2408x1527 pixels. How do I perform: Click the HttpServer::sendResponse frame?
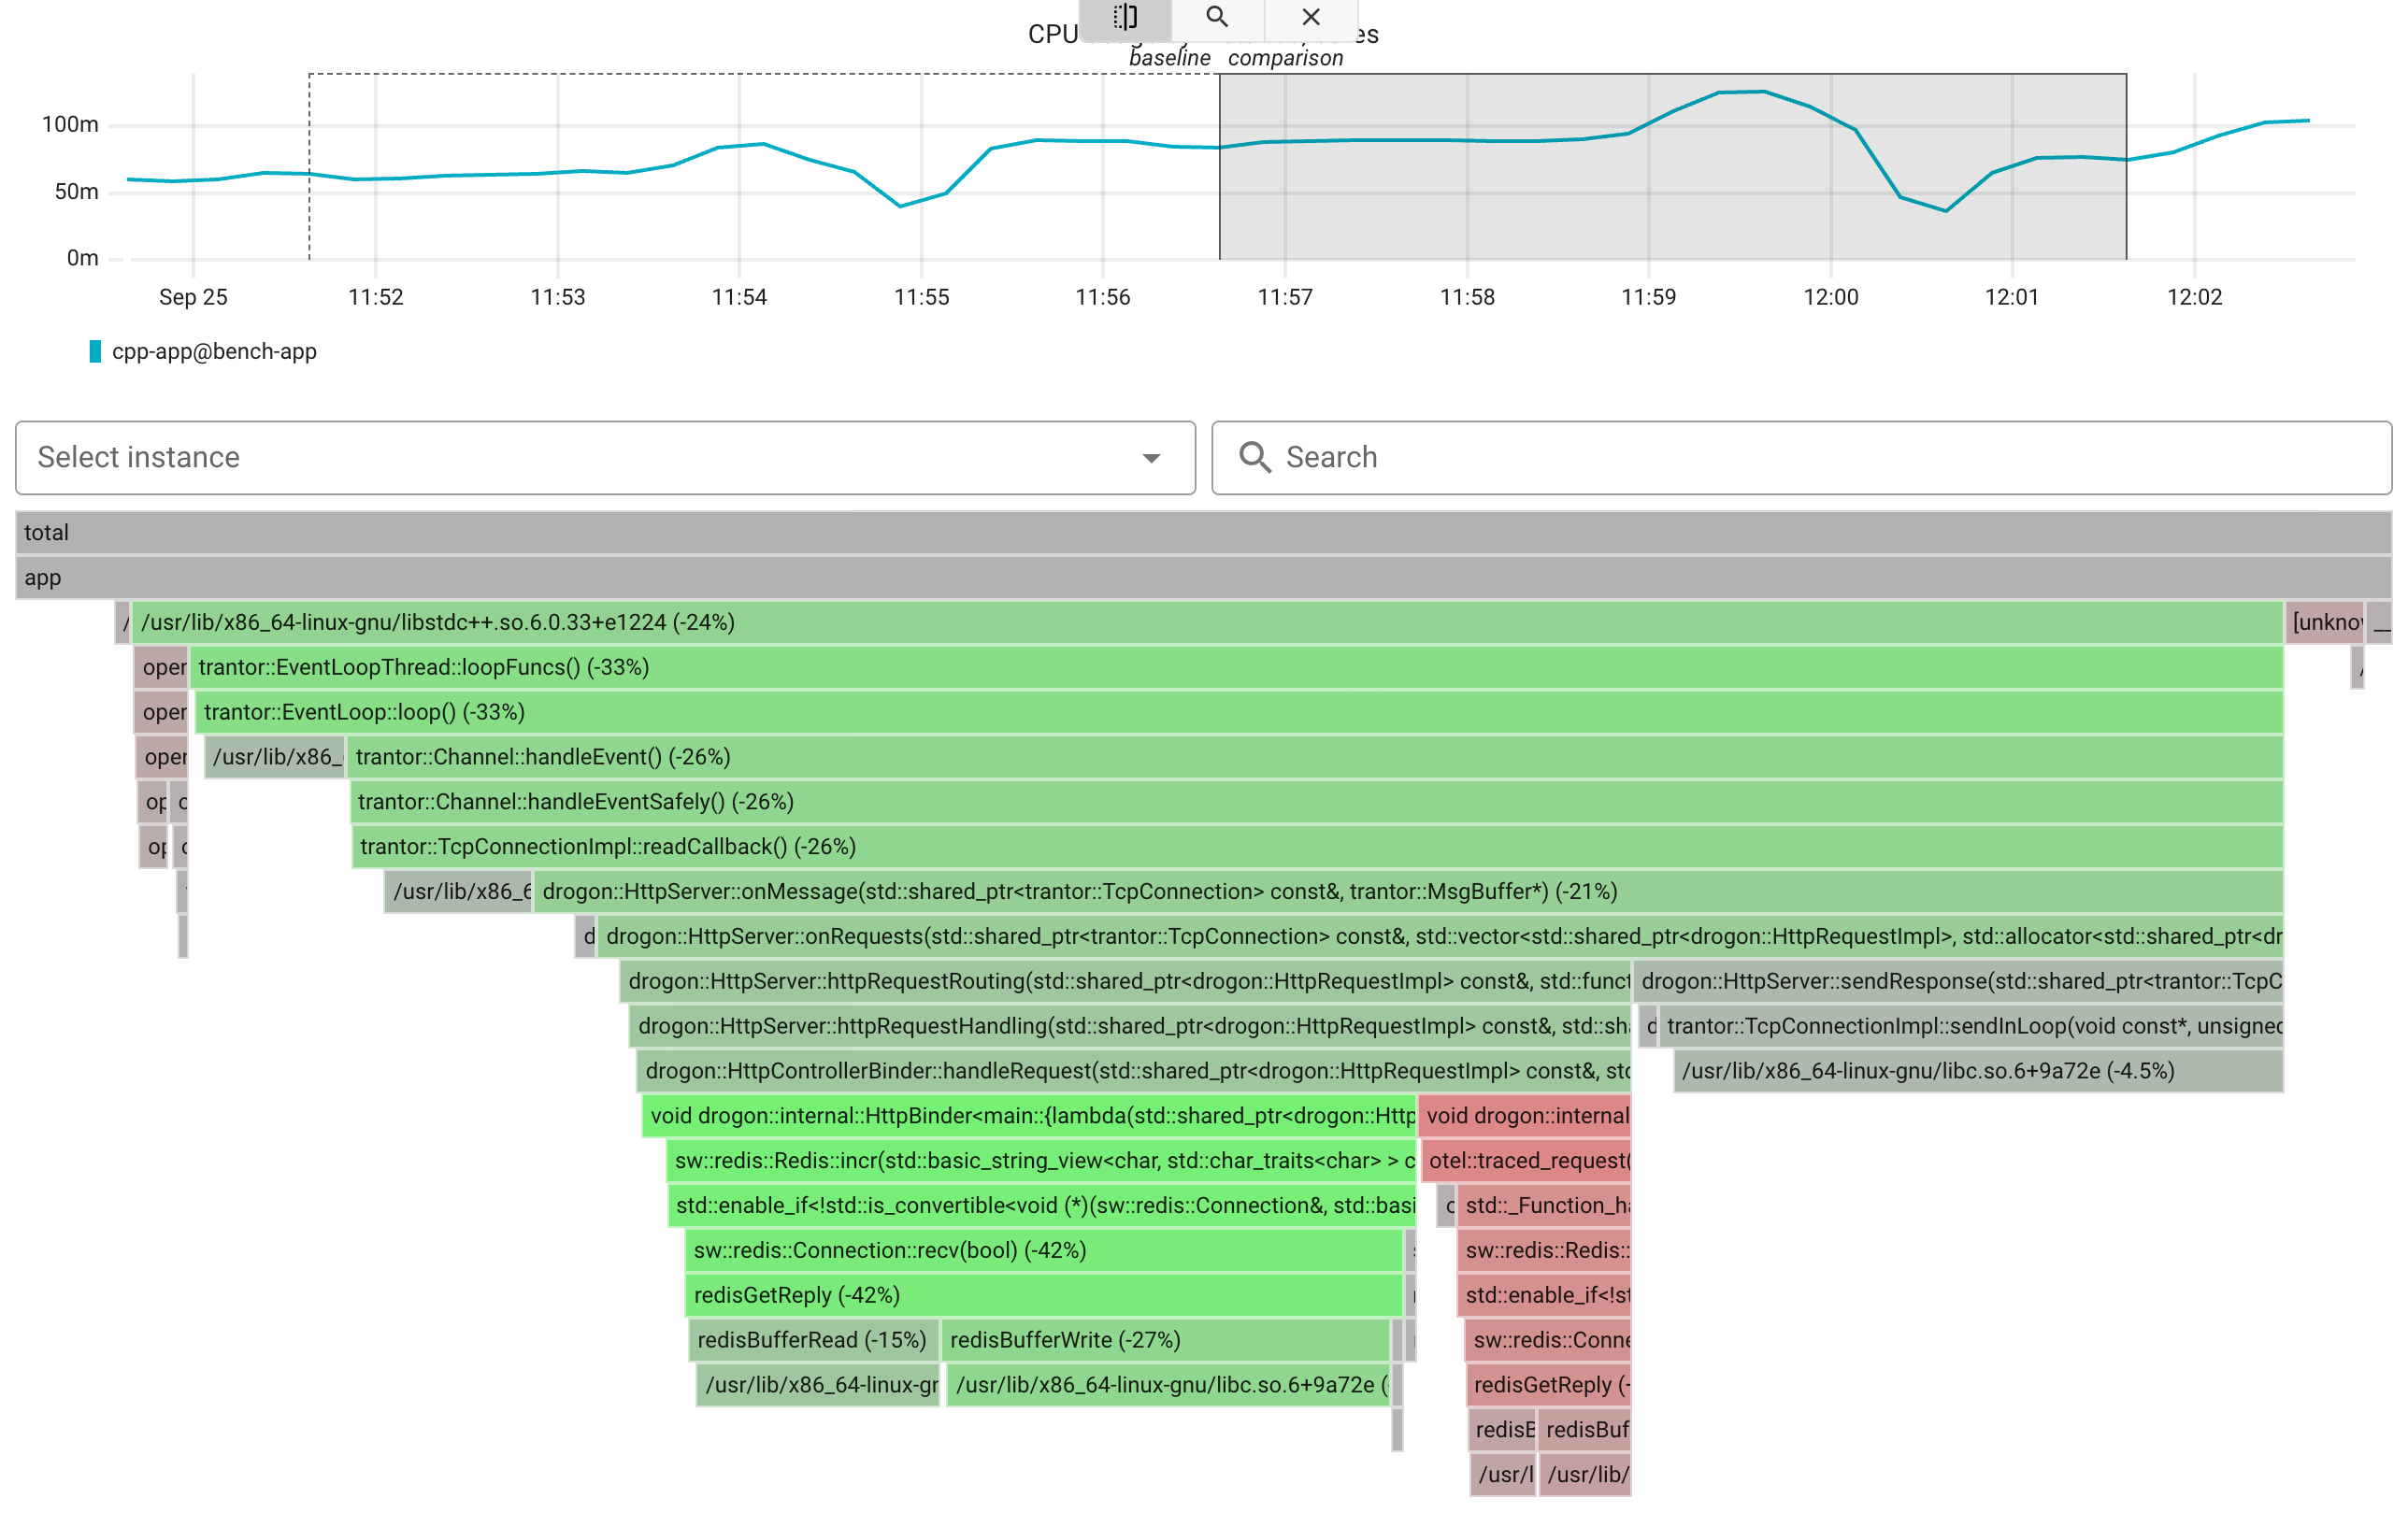click(1958, 981)
